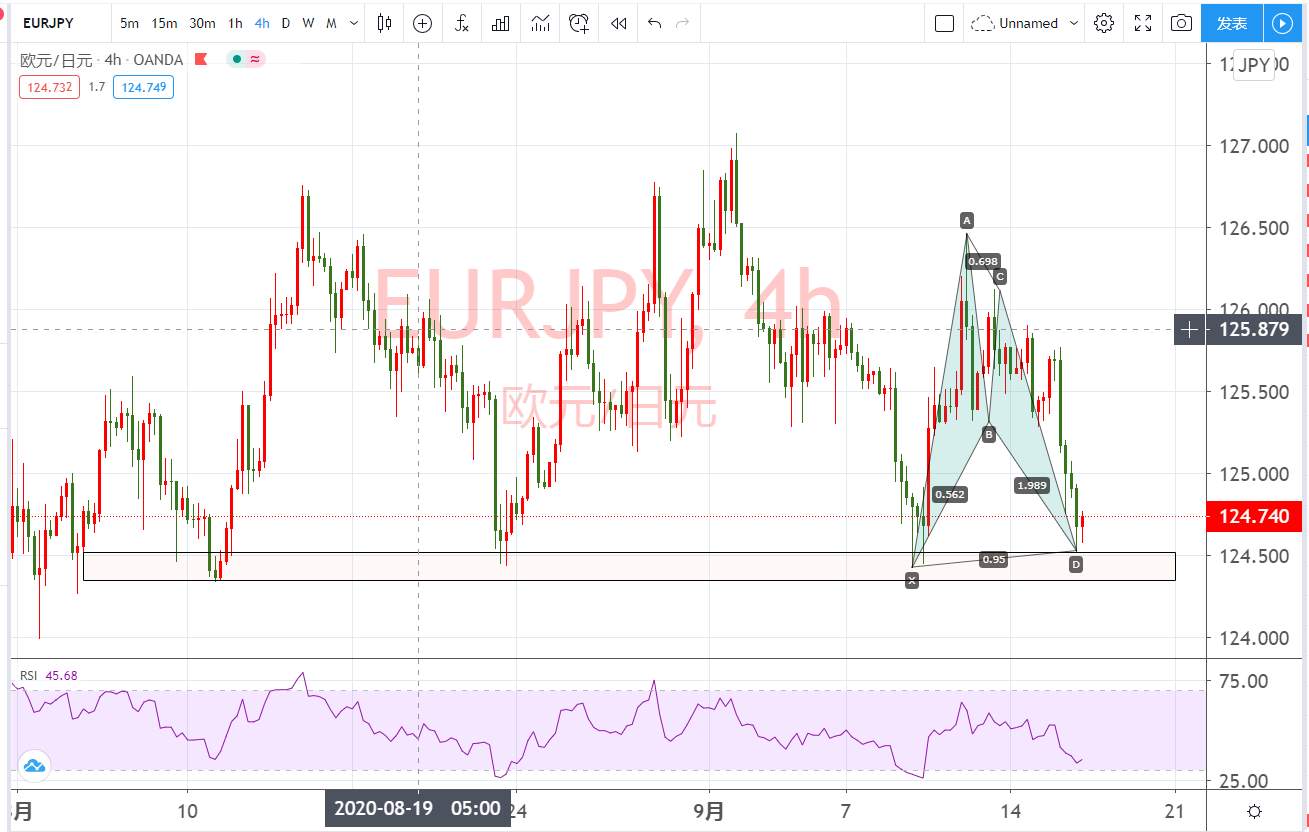This screenshot has width=1309, height=832.
Task: Click the red 124.740 current price label
Action: tap(1255, 516)
